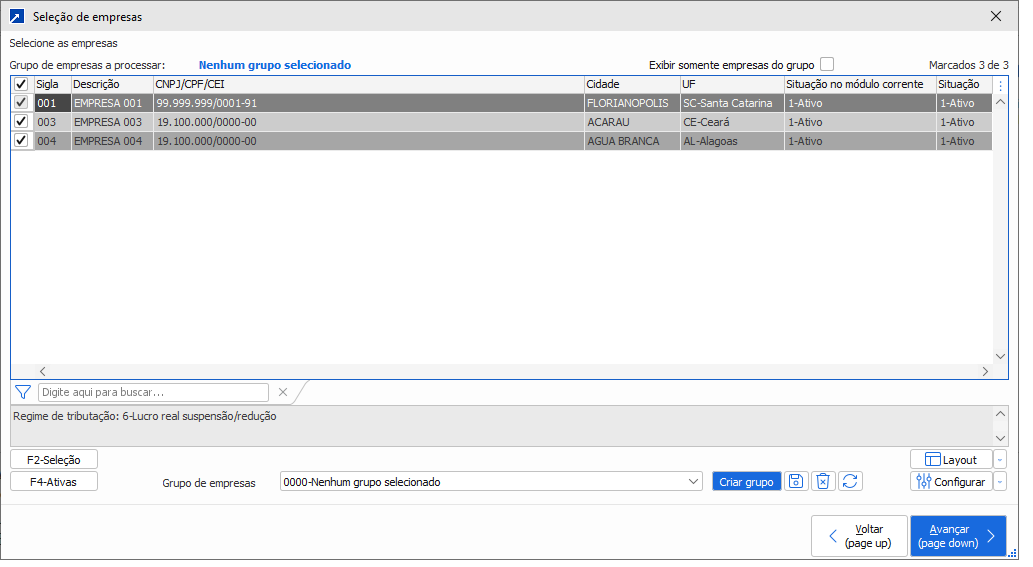The width and height of the screenshot is (1033, 567).
Task: Open the Layout button with table icon
Action: [950, 459]
